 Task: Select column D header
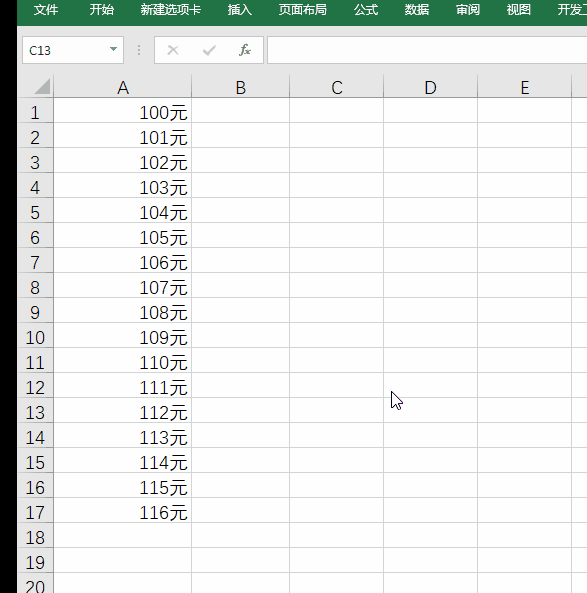point(430,87)
